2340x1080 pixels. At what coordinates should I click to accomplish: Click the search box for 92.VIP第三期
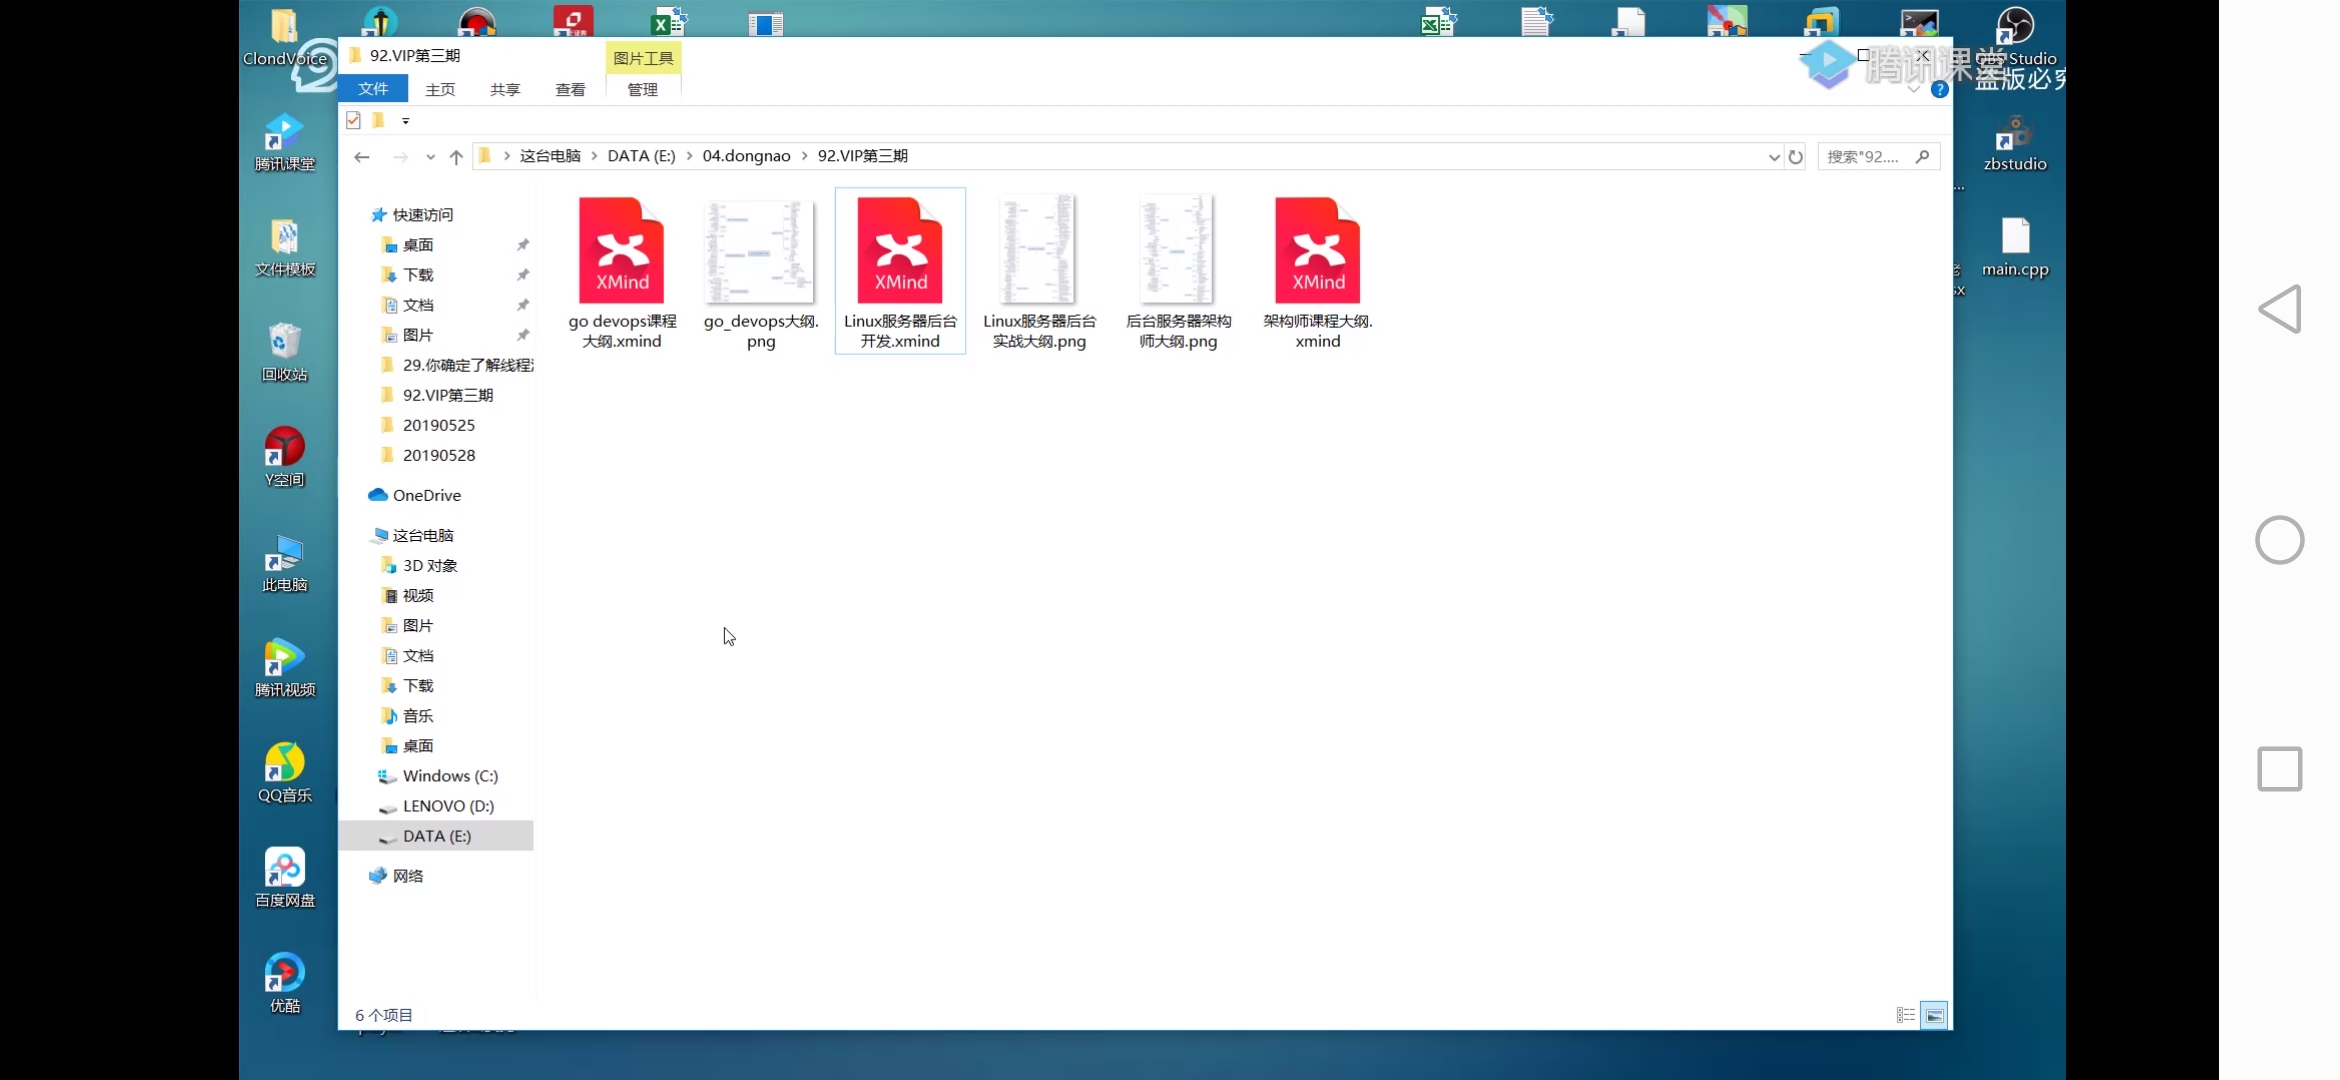1865,157
